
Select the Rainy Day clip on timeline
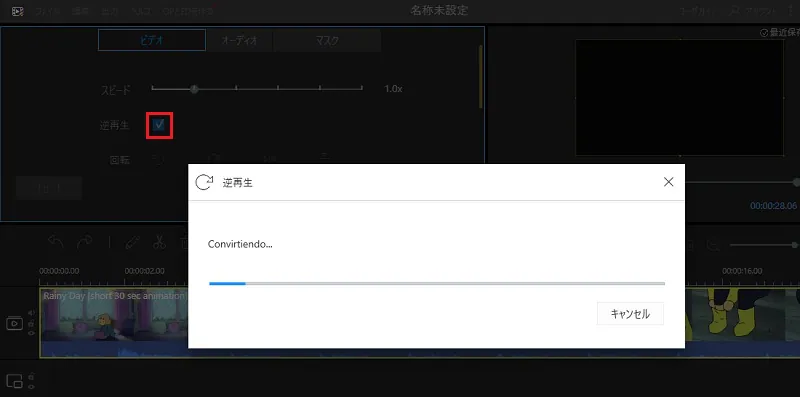(113, 322)
